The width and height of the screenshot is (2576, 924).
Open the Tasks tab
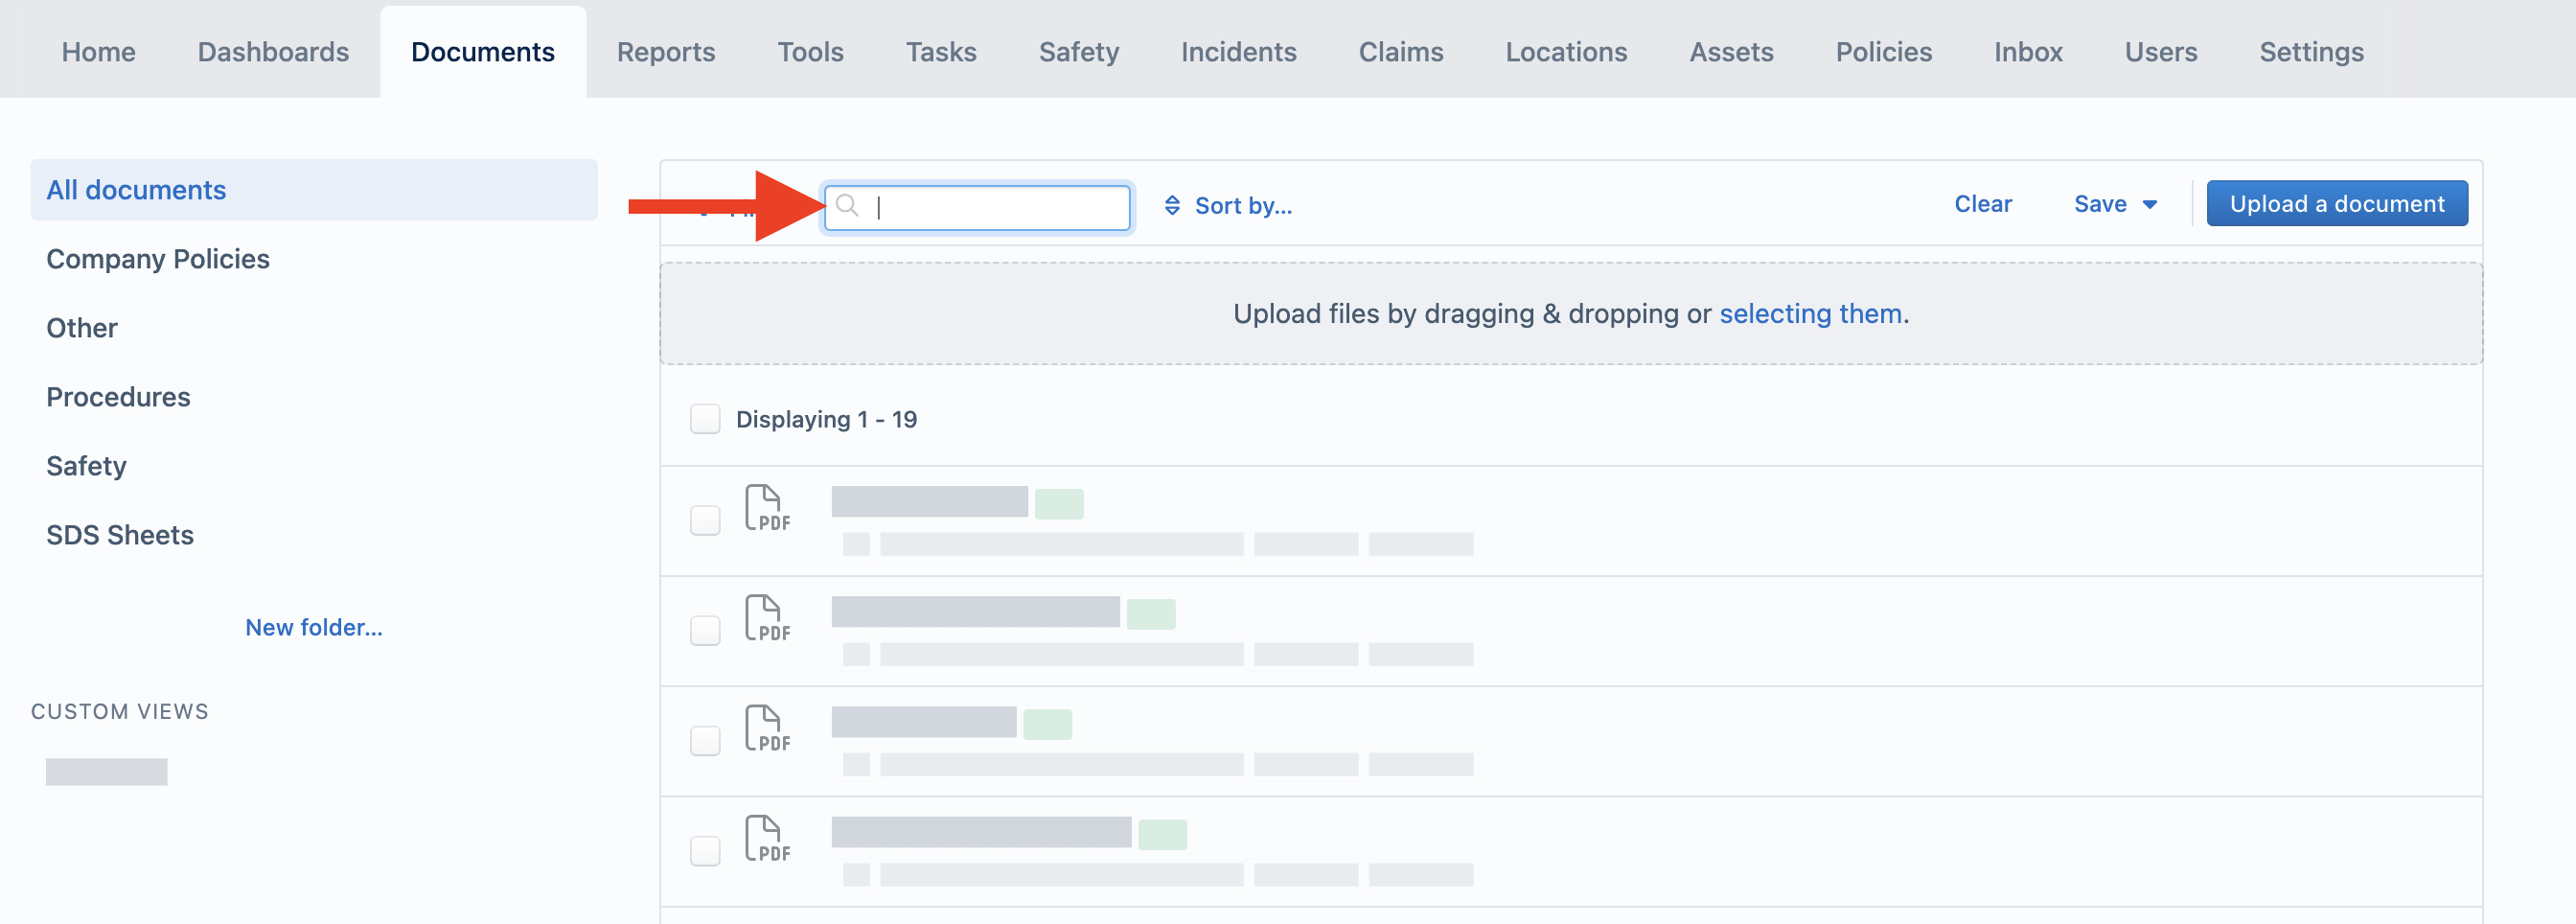pyautogui.click(x=941, y=52)
